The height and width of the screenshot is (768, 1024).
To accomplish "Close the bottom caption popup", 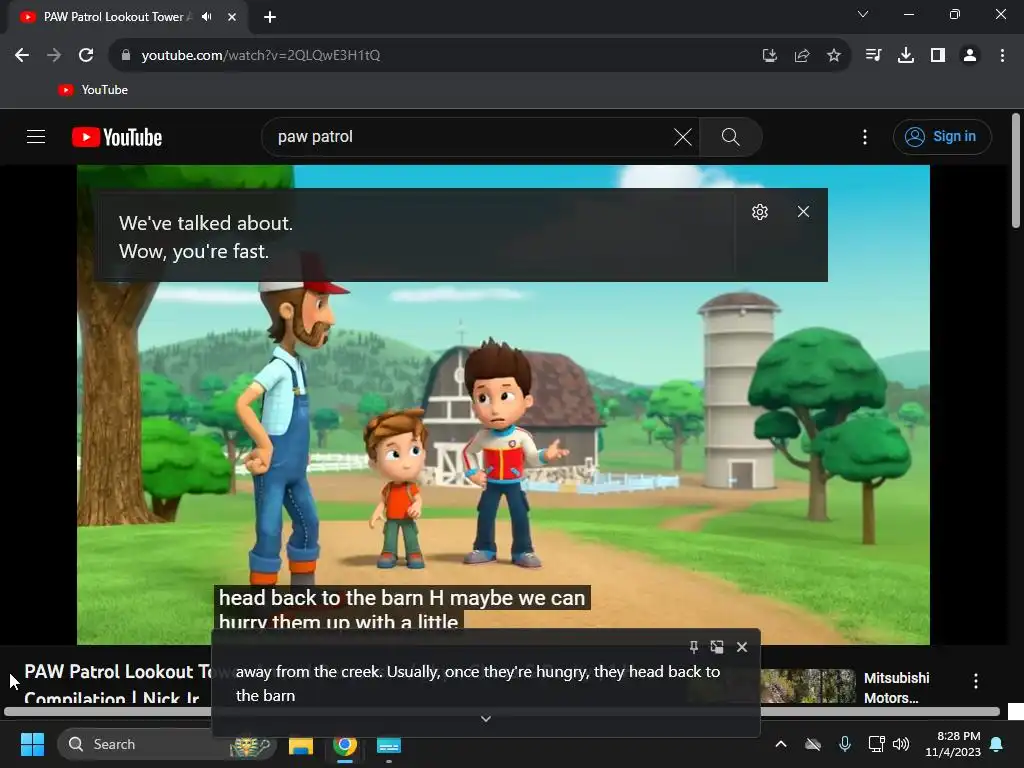I will coord(742,647).
